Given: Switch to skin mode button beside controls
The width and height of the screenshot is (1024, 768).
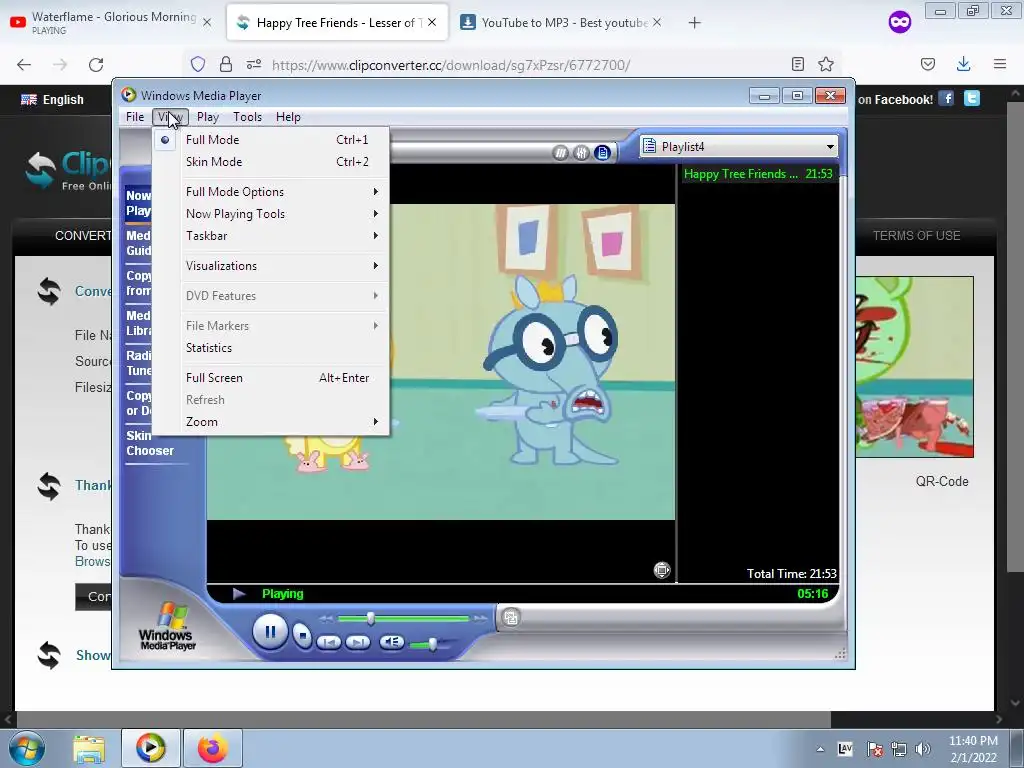Looking at the screenshot, I should click(511, 617).
